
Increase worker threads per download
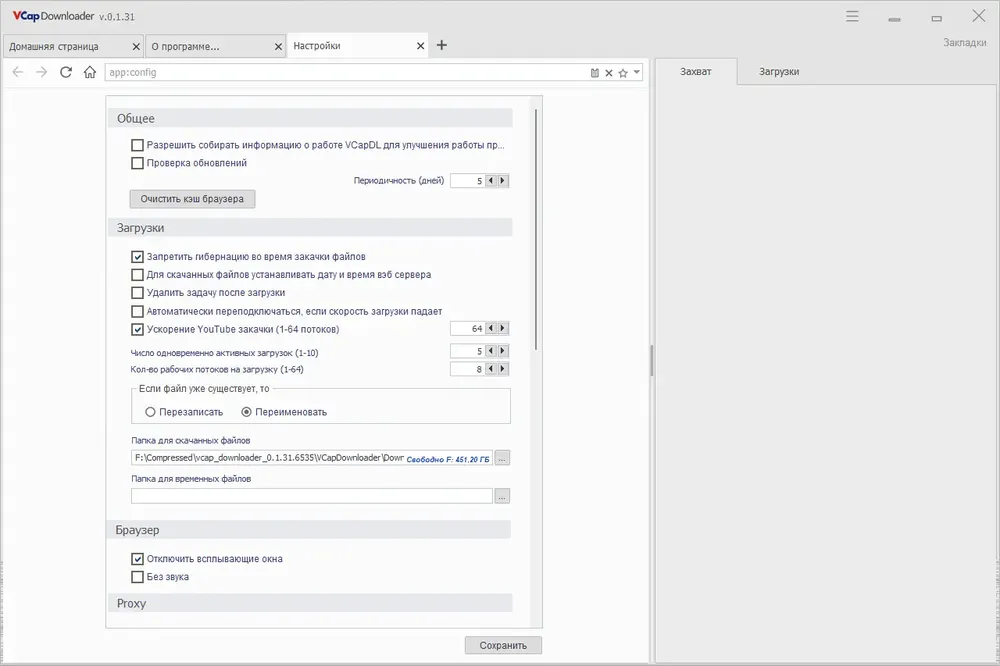tap(503, 369)
